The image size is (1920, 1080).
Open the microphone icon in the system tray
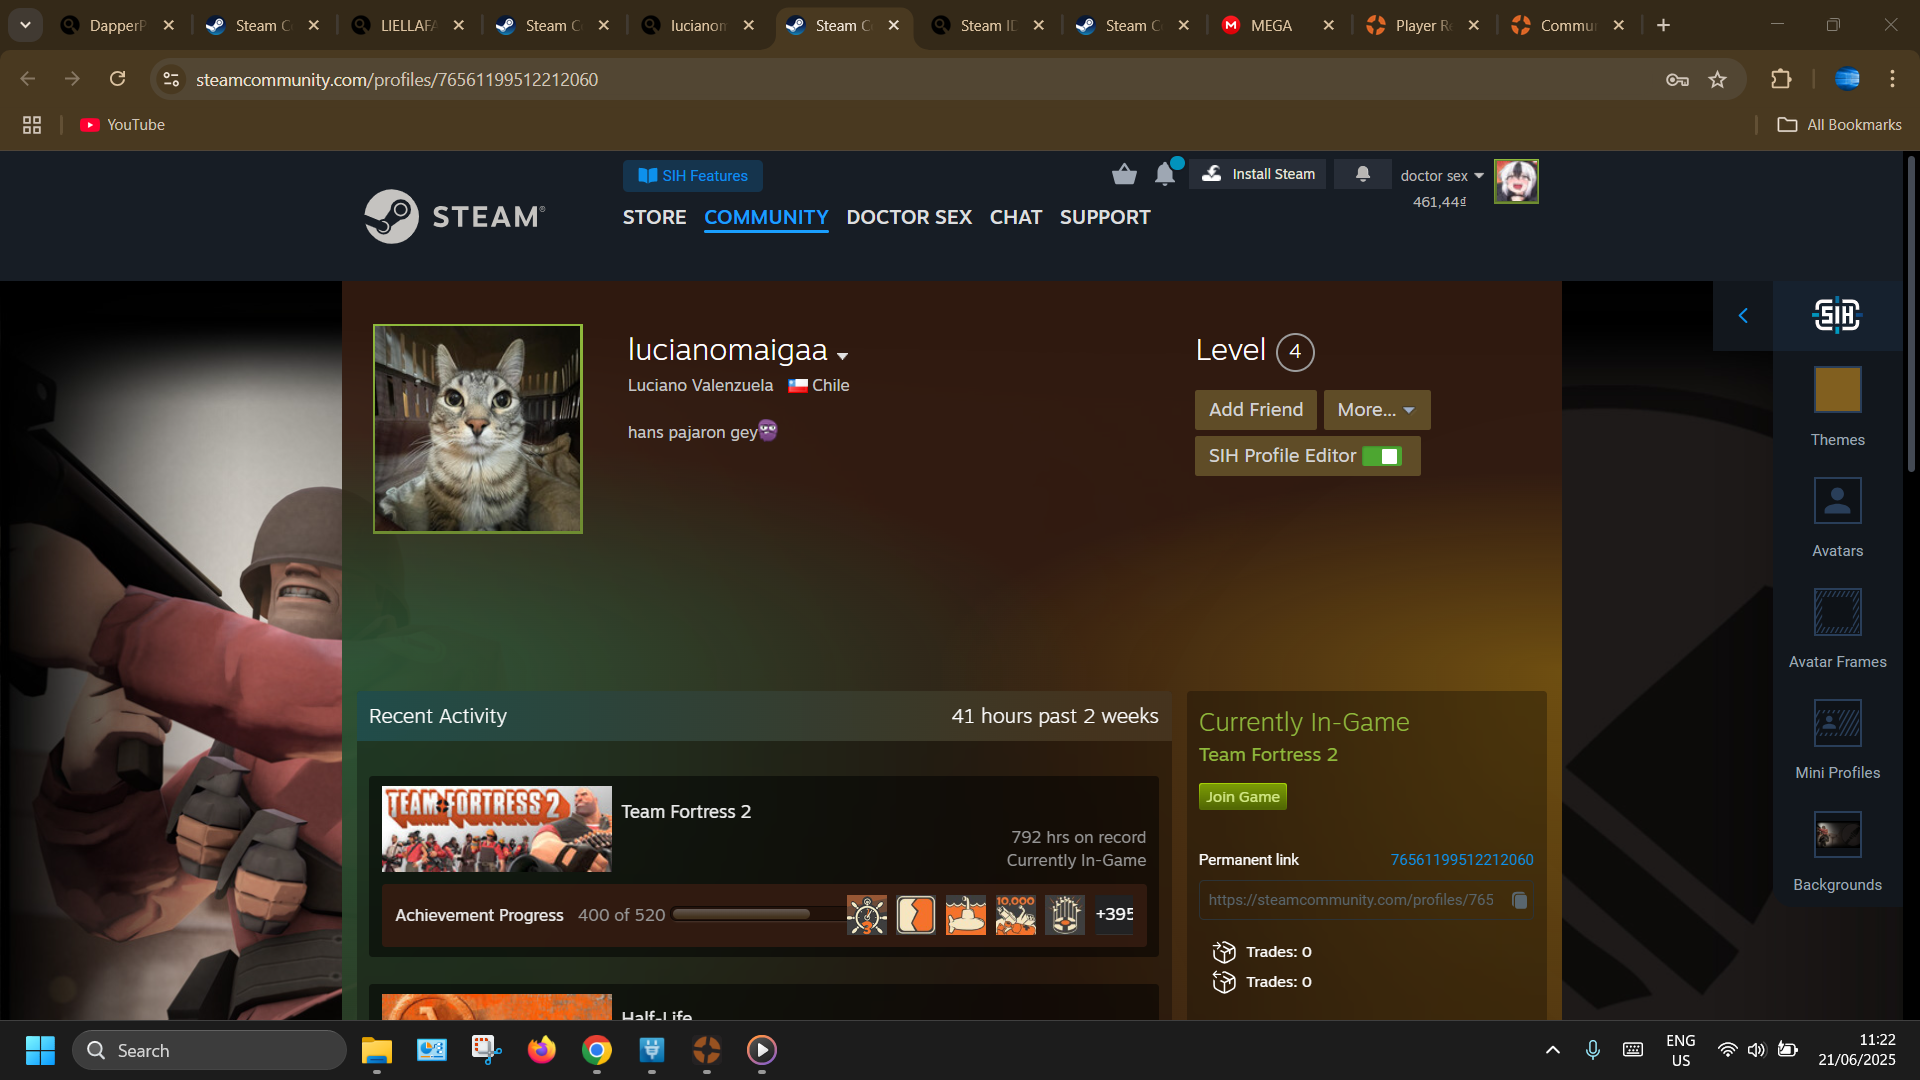click(x=1592, y=1050)
